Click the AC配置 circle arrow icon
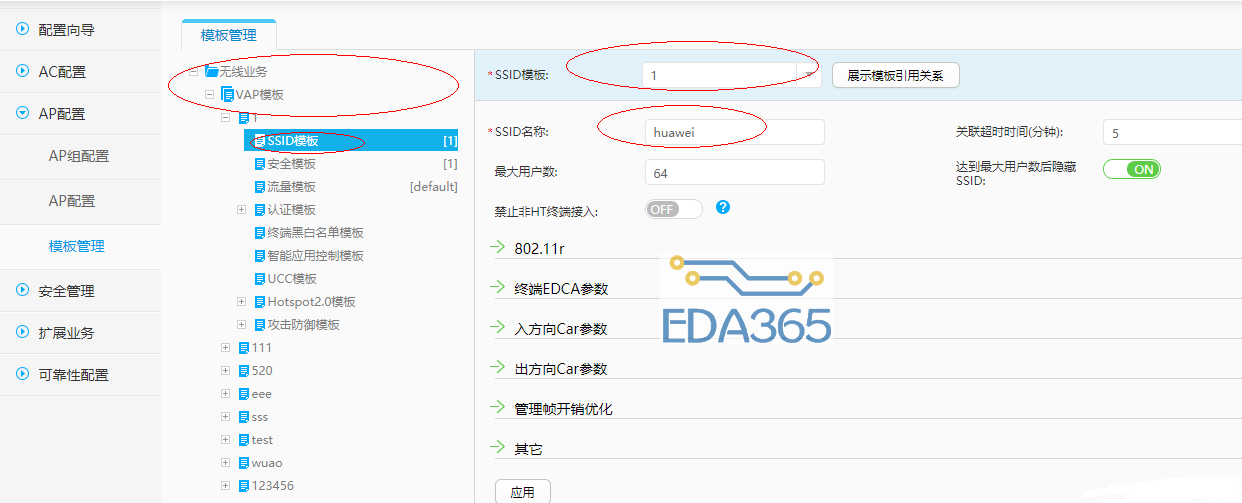Viewport: 1242px width, 503px height. 22,71
